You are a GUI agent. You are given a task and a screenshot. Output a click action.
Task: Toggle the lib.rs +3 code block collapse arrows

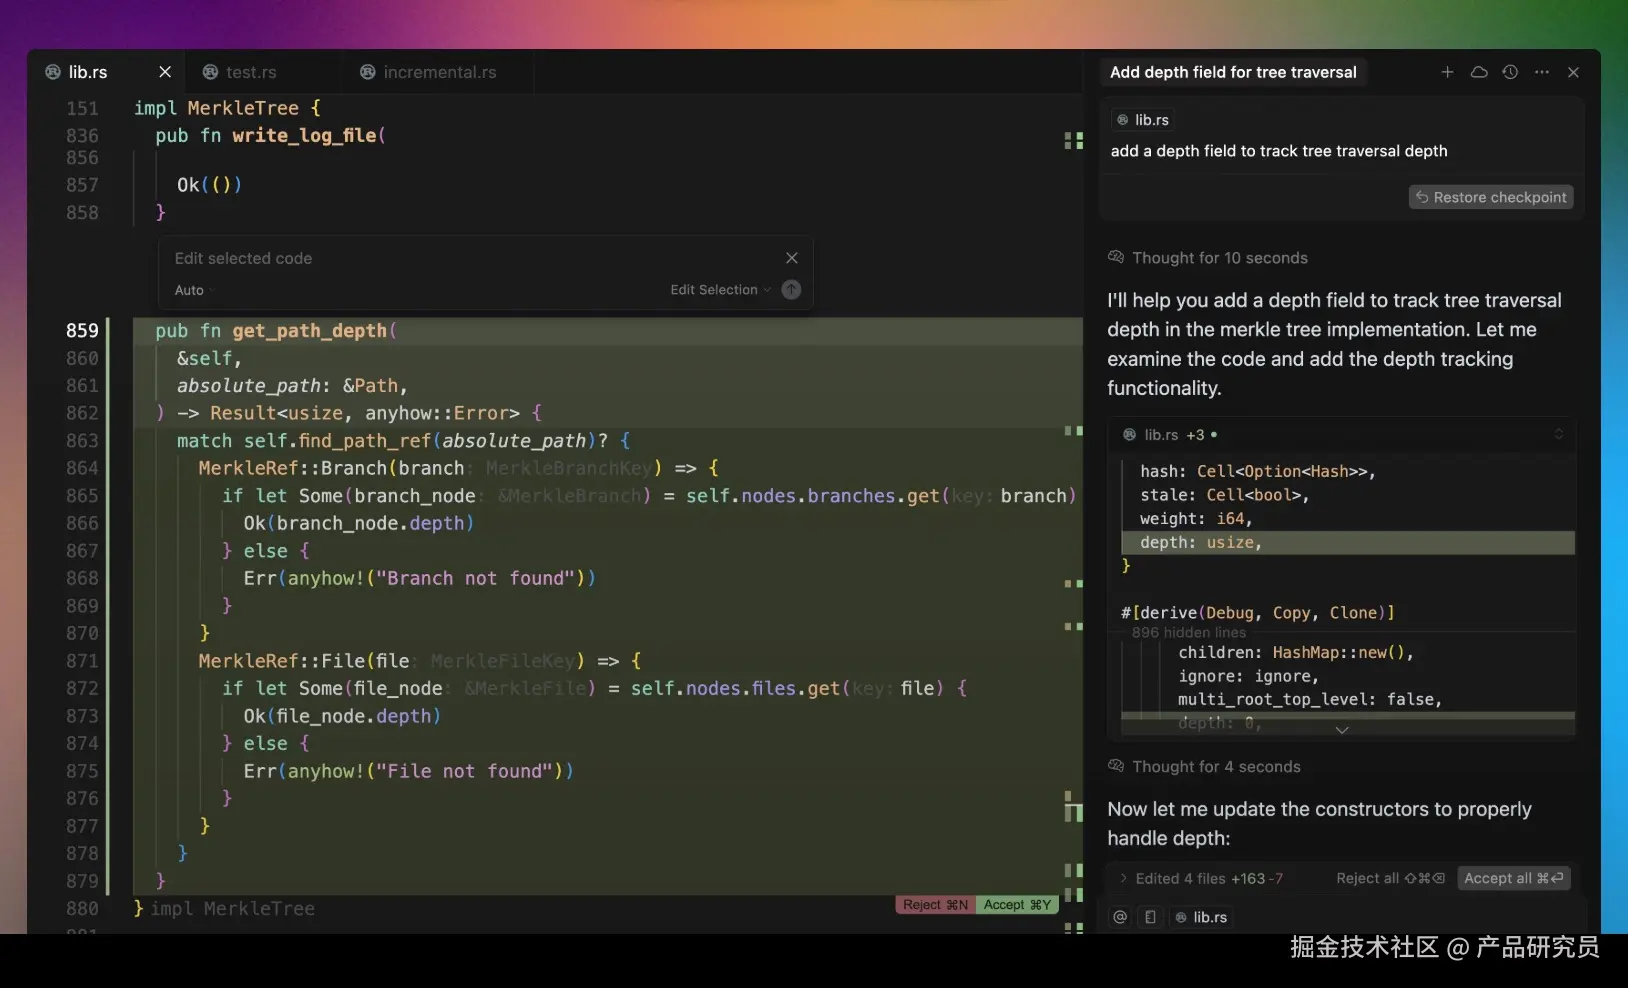tap(1558, 434)
